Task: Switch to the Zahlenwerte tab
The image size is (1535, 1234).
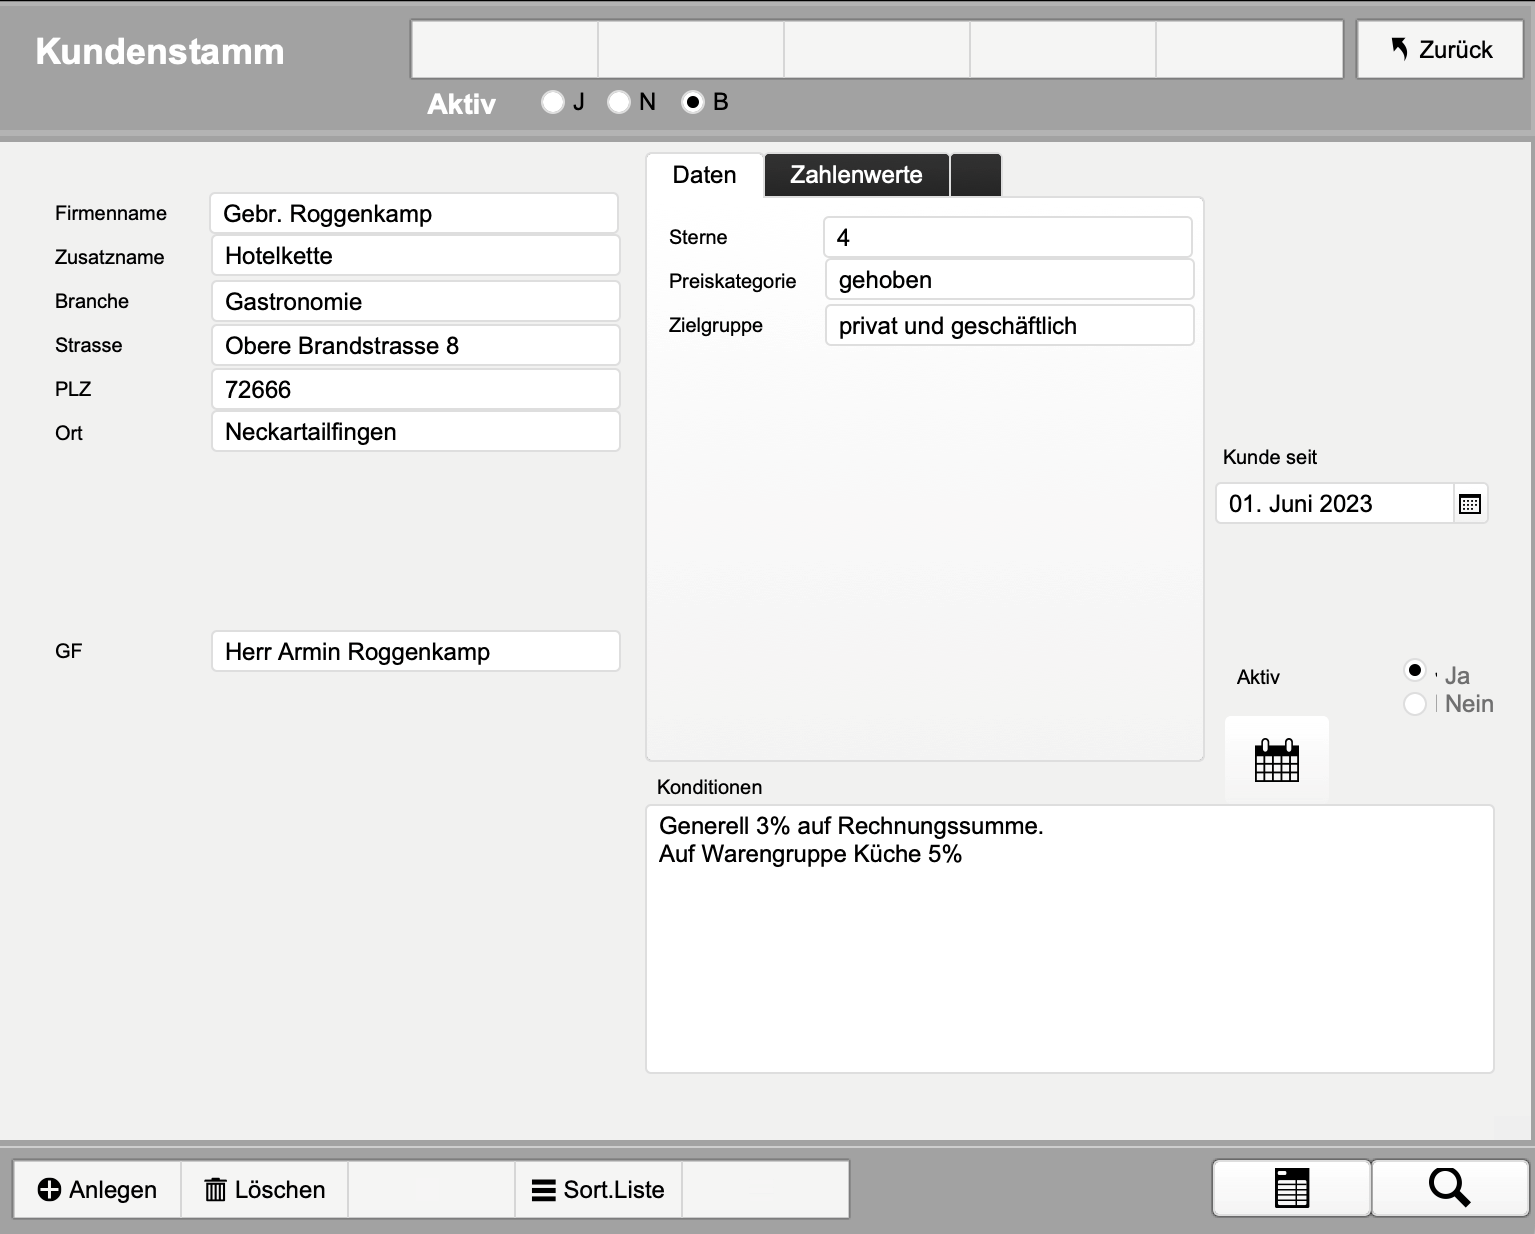Action: (856, 175)
